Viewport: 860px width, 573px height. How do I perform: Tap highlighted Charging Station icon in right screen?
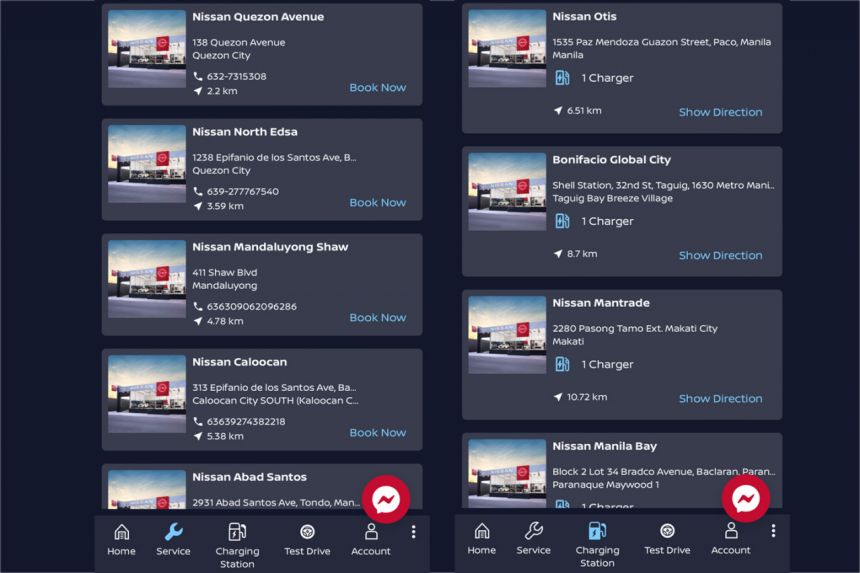pos(597,530)
